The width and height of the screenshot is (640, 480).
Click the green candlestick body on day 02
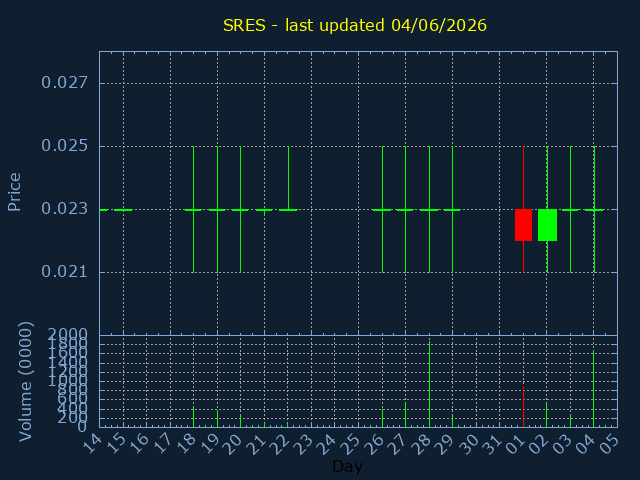[x=547, y=225]
